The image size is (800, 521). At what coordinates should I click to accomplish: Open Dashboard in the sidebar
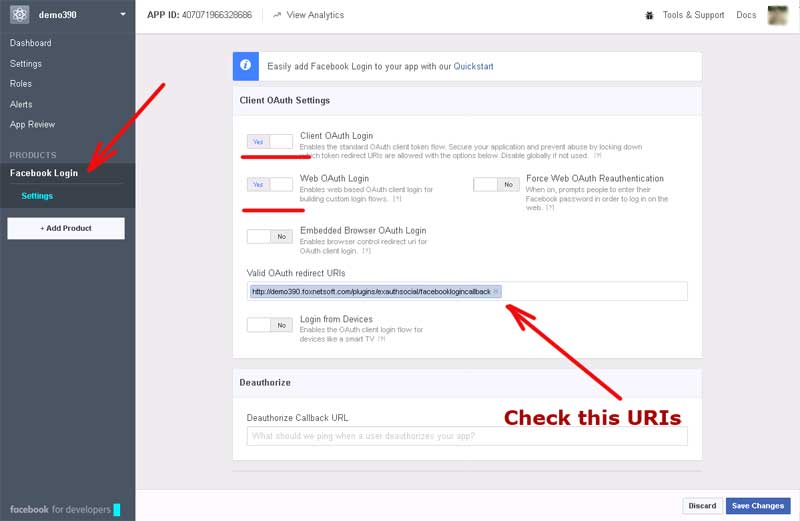(31, 43)
